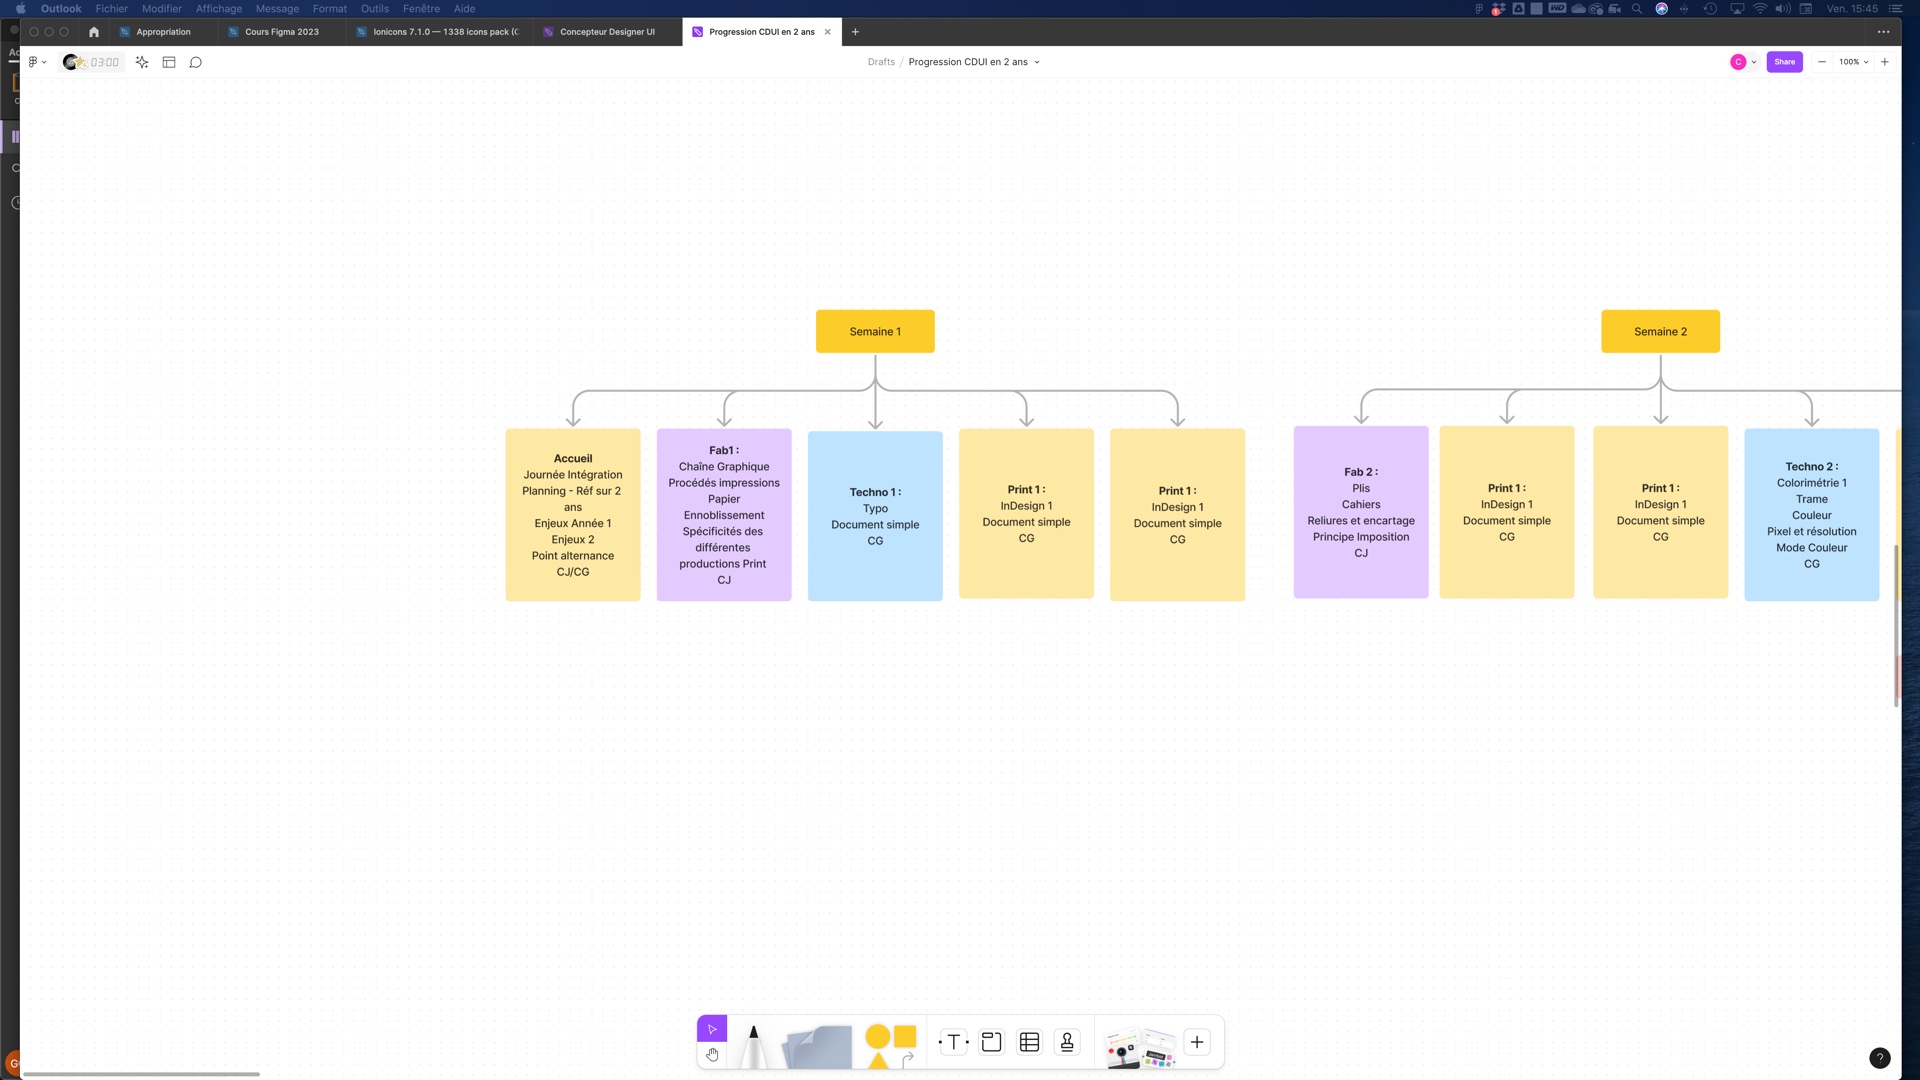This screenshot has height=1080, width=1920.
Task: Pick the marker pen tool
Action: 754,1045
